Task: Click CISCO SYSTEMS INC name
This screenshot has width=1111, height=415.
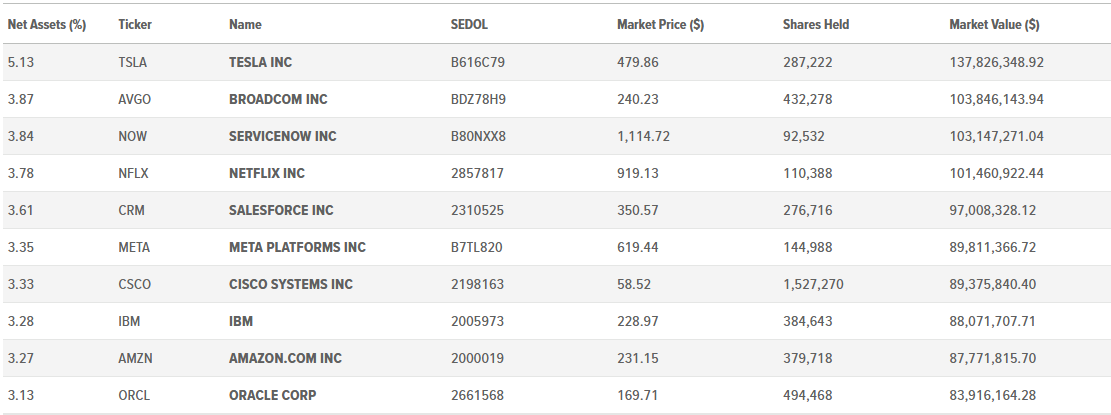Action: click(291, 284)
